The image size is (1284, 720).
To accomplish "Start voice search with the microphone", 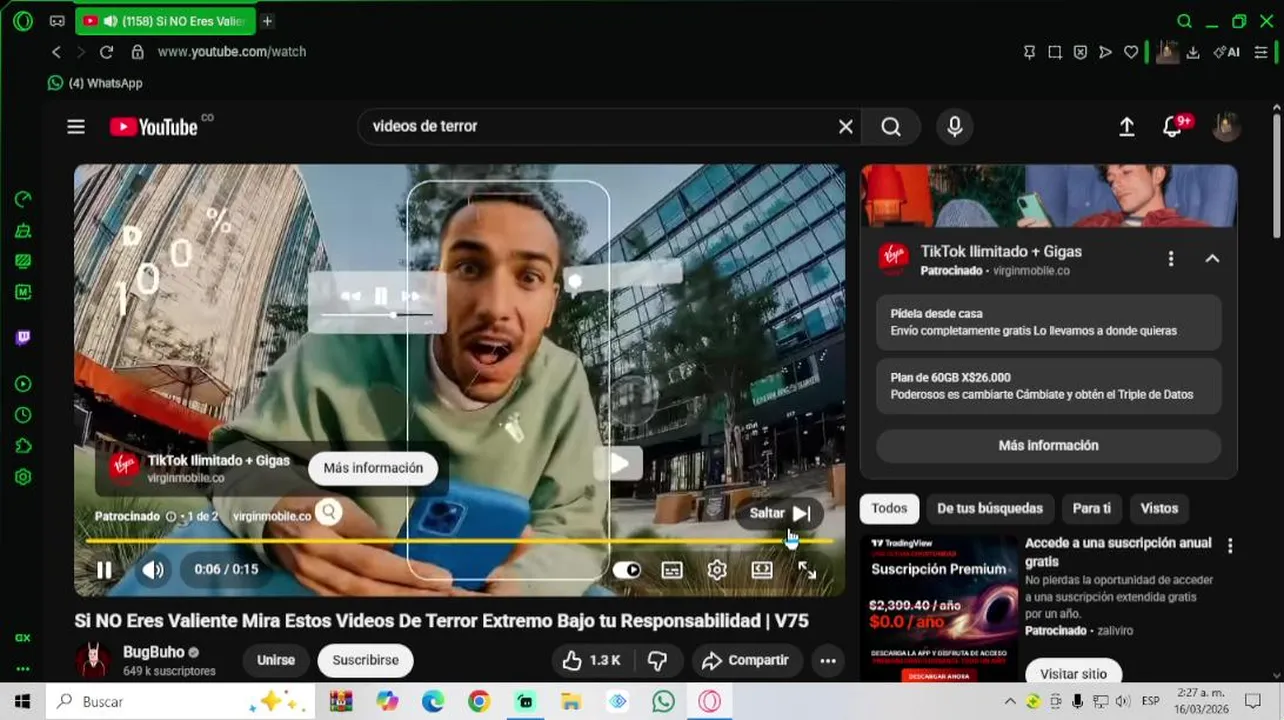I will pos(955,127).
